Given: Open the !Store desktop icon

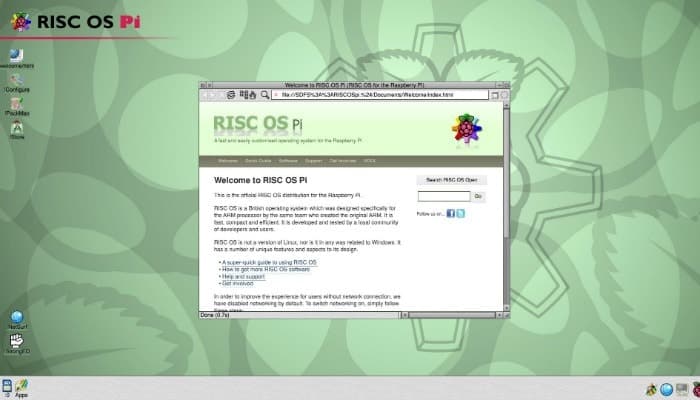Looking at the screenshot, I should (x=17, y=128).
